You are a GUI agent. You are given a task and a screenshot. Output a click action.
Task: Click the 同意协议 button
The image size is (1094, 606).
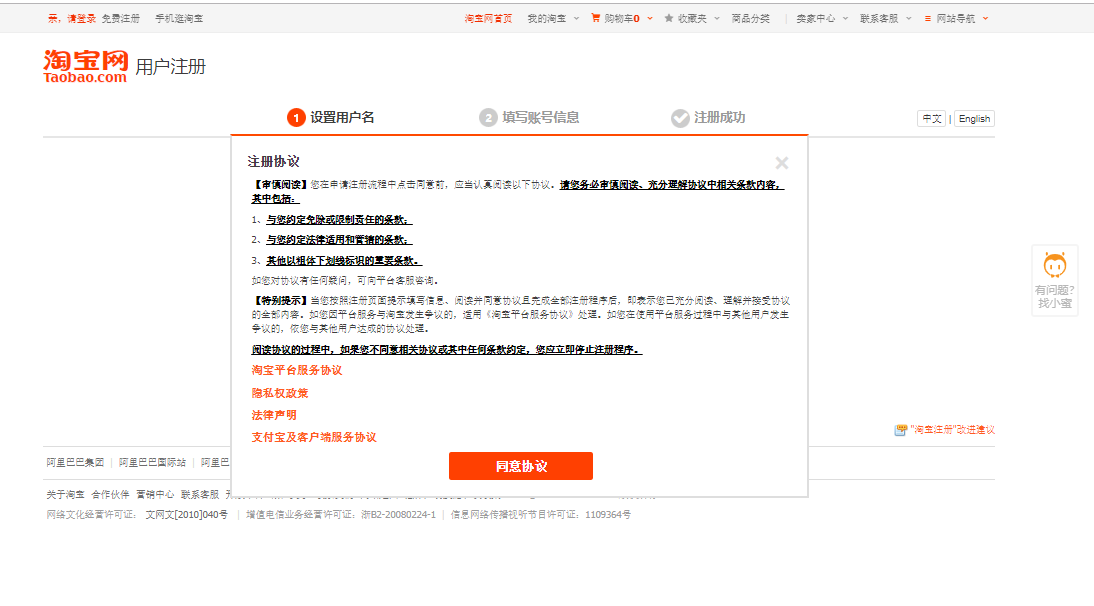click(520, 466)
